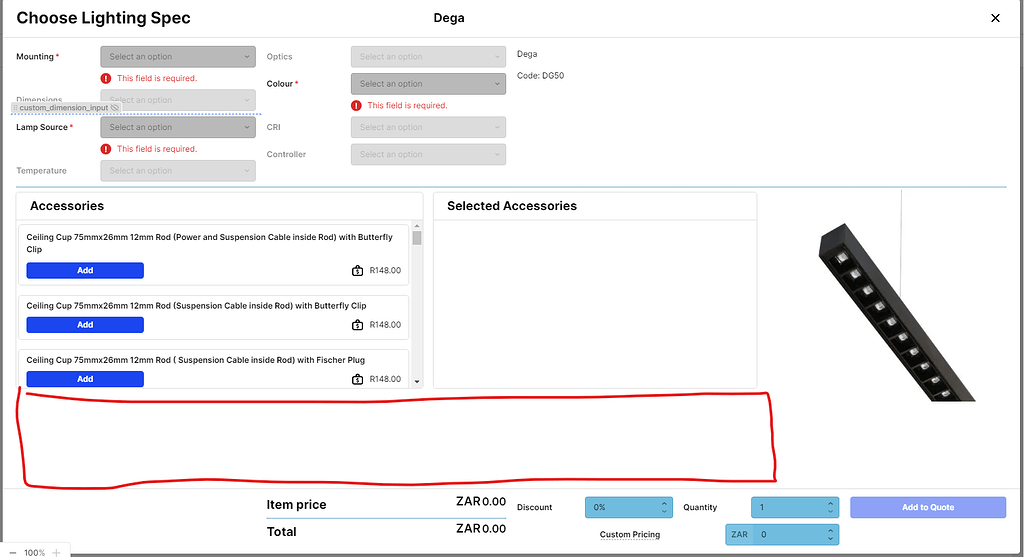
Task: Click the Accessories panel heading
Action: (67, 206)
